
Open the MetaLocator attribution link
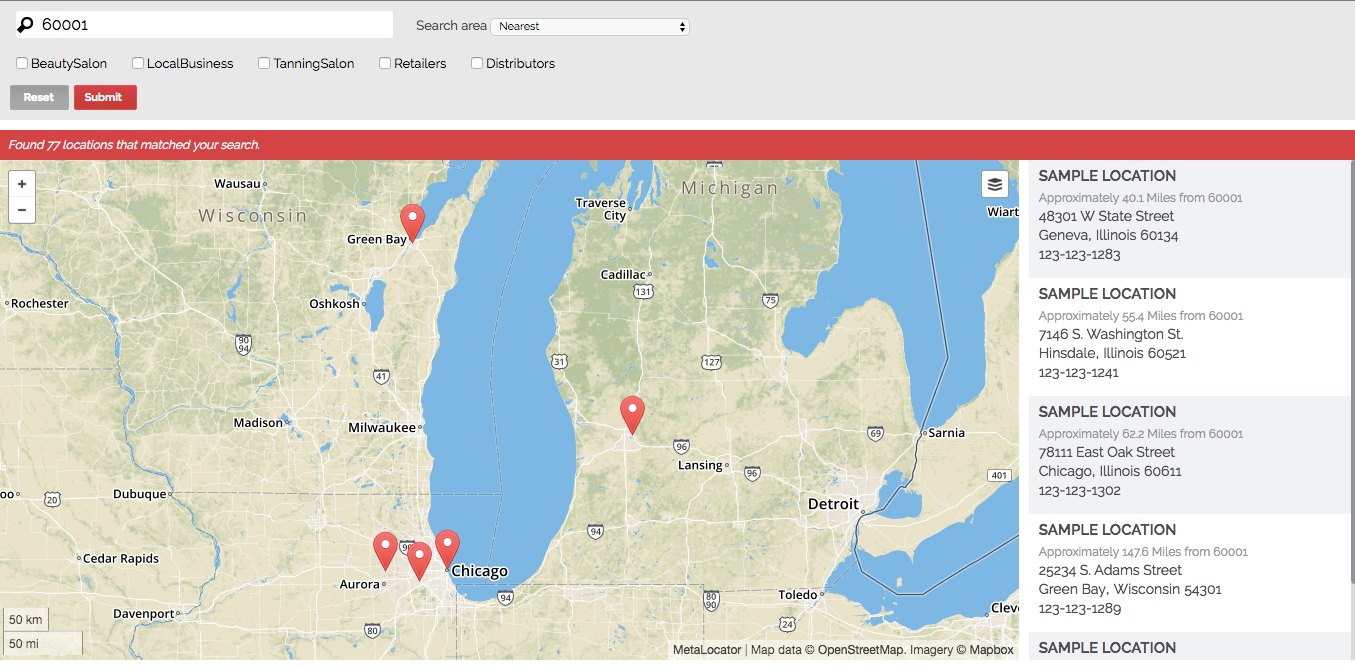pos(707,650)
